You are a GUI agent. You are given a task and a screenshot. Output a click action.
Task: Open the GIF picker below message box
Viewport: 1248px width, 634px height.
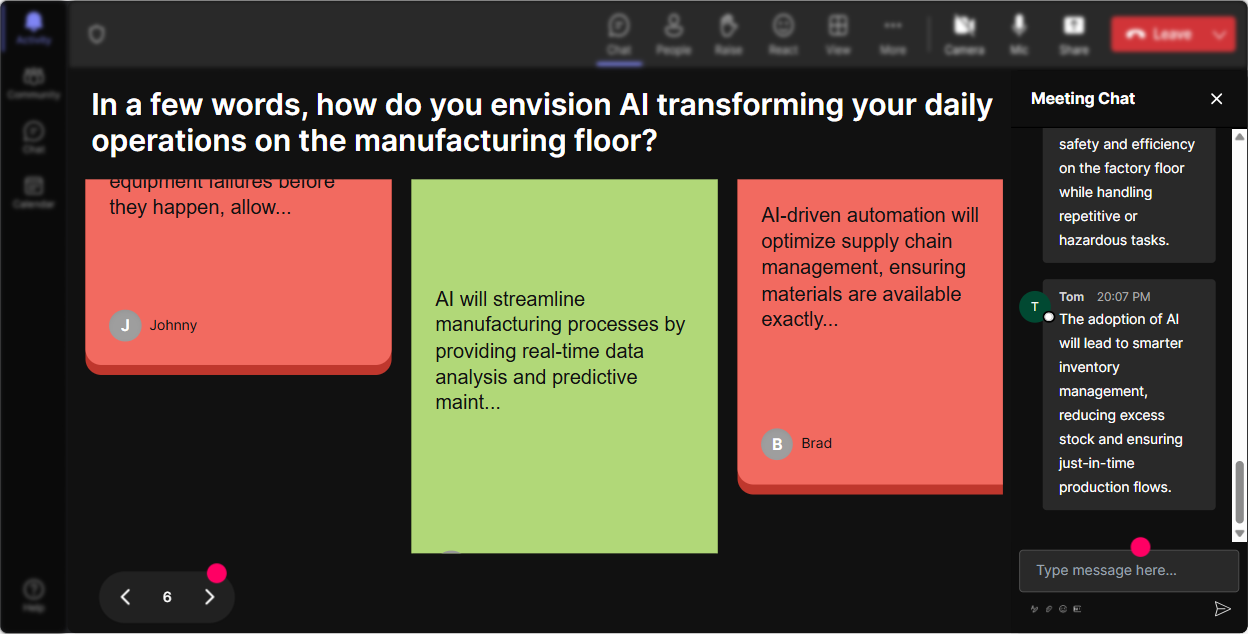[1077, 608]
